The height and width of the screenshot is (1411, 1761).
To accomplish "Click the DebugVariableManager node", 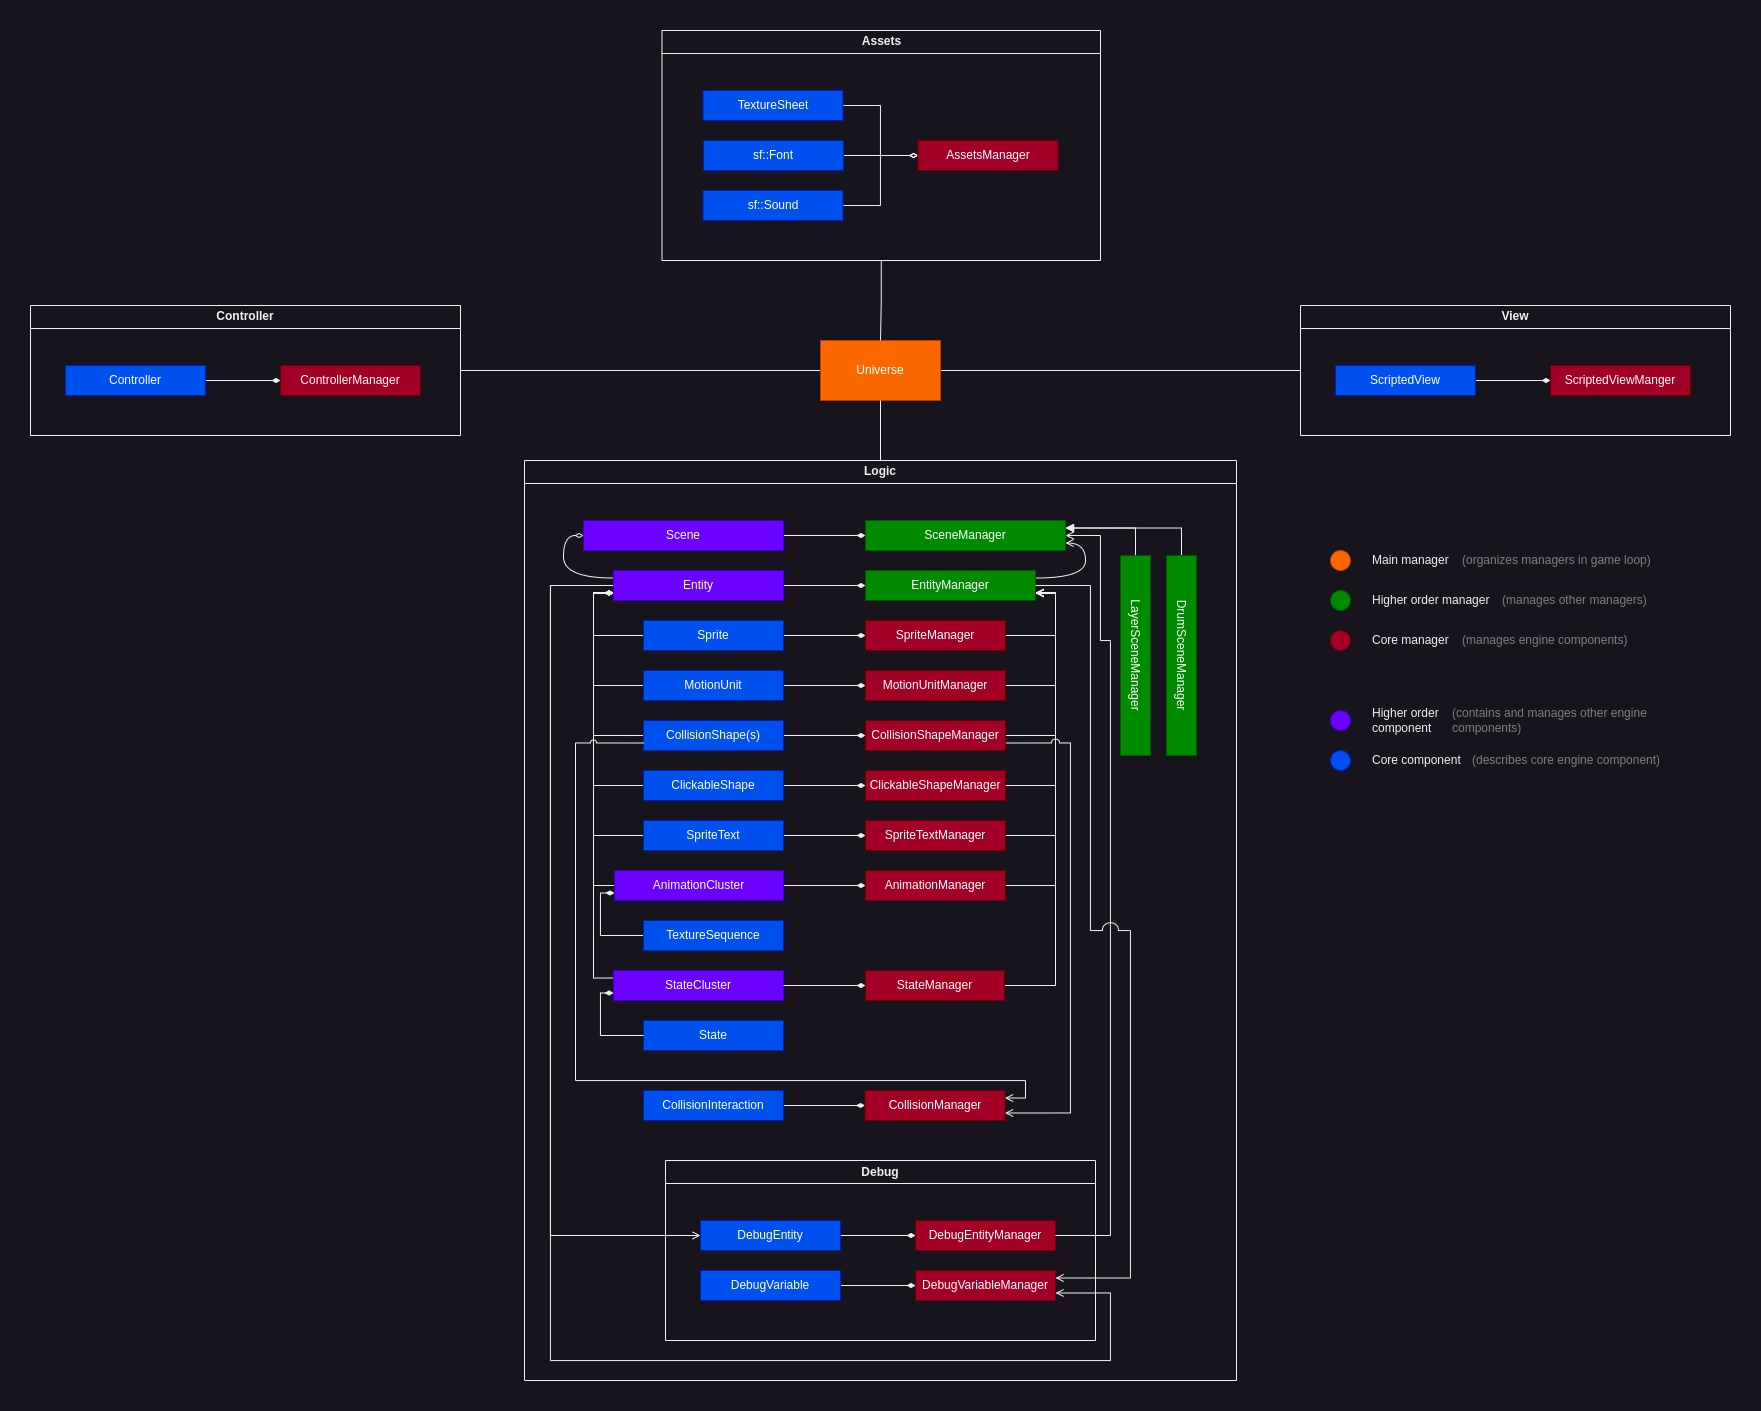I will (x=984, y=1285).
